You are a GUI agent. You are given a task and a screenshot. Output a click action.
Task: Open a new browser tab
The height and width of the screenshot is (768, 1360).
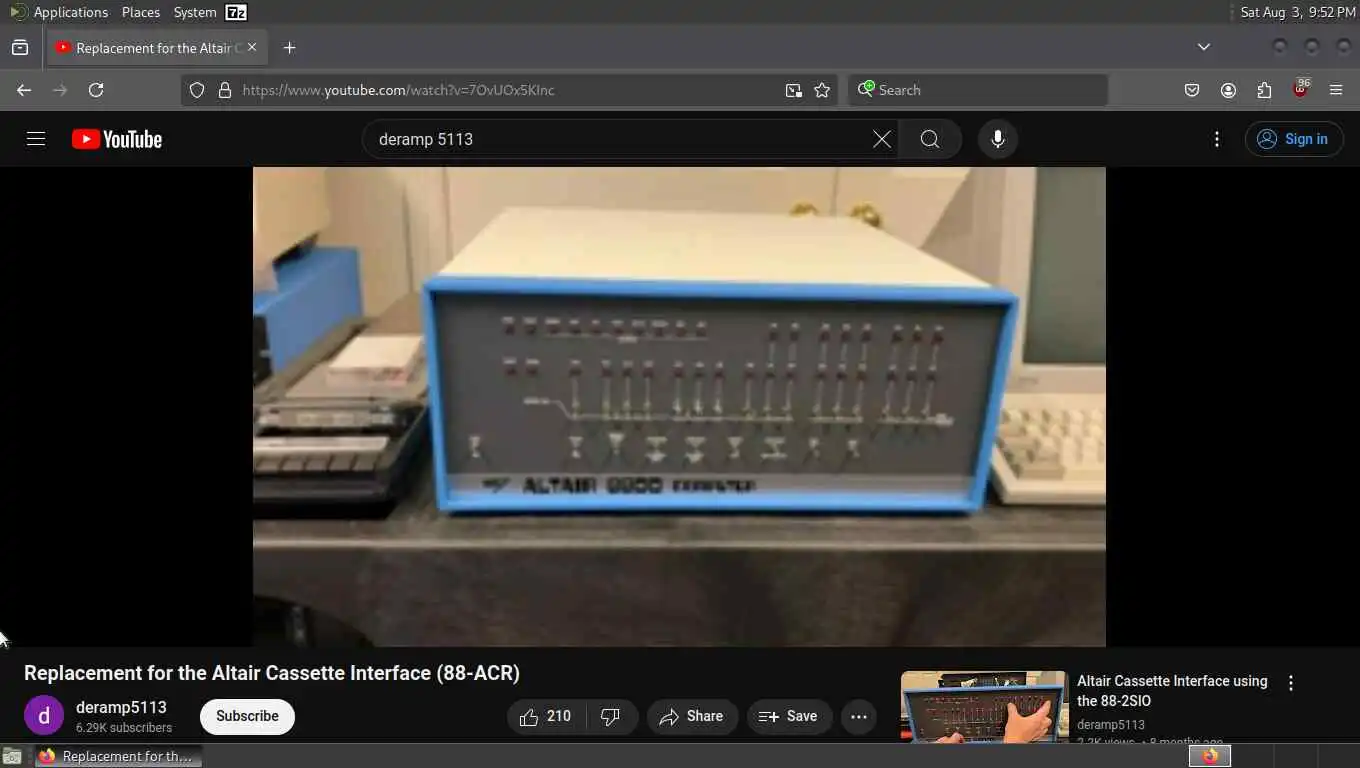(x=289, y=48)
